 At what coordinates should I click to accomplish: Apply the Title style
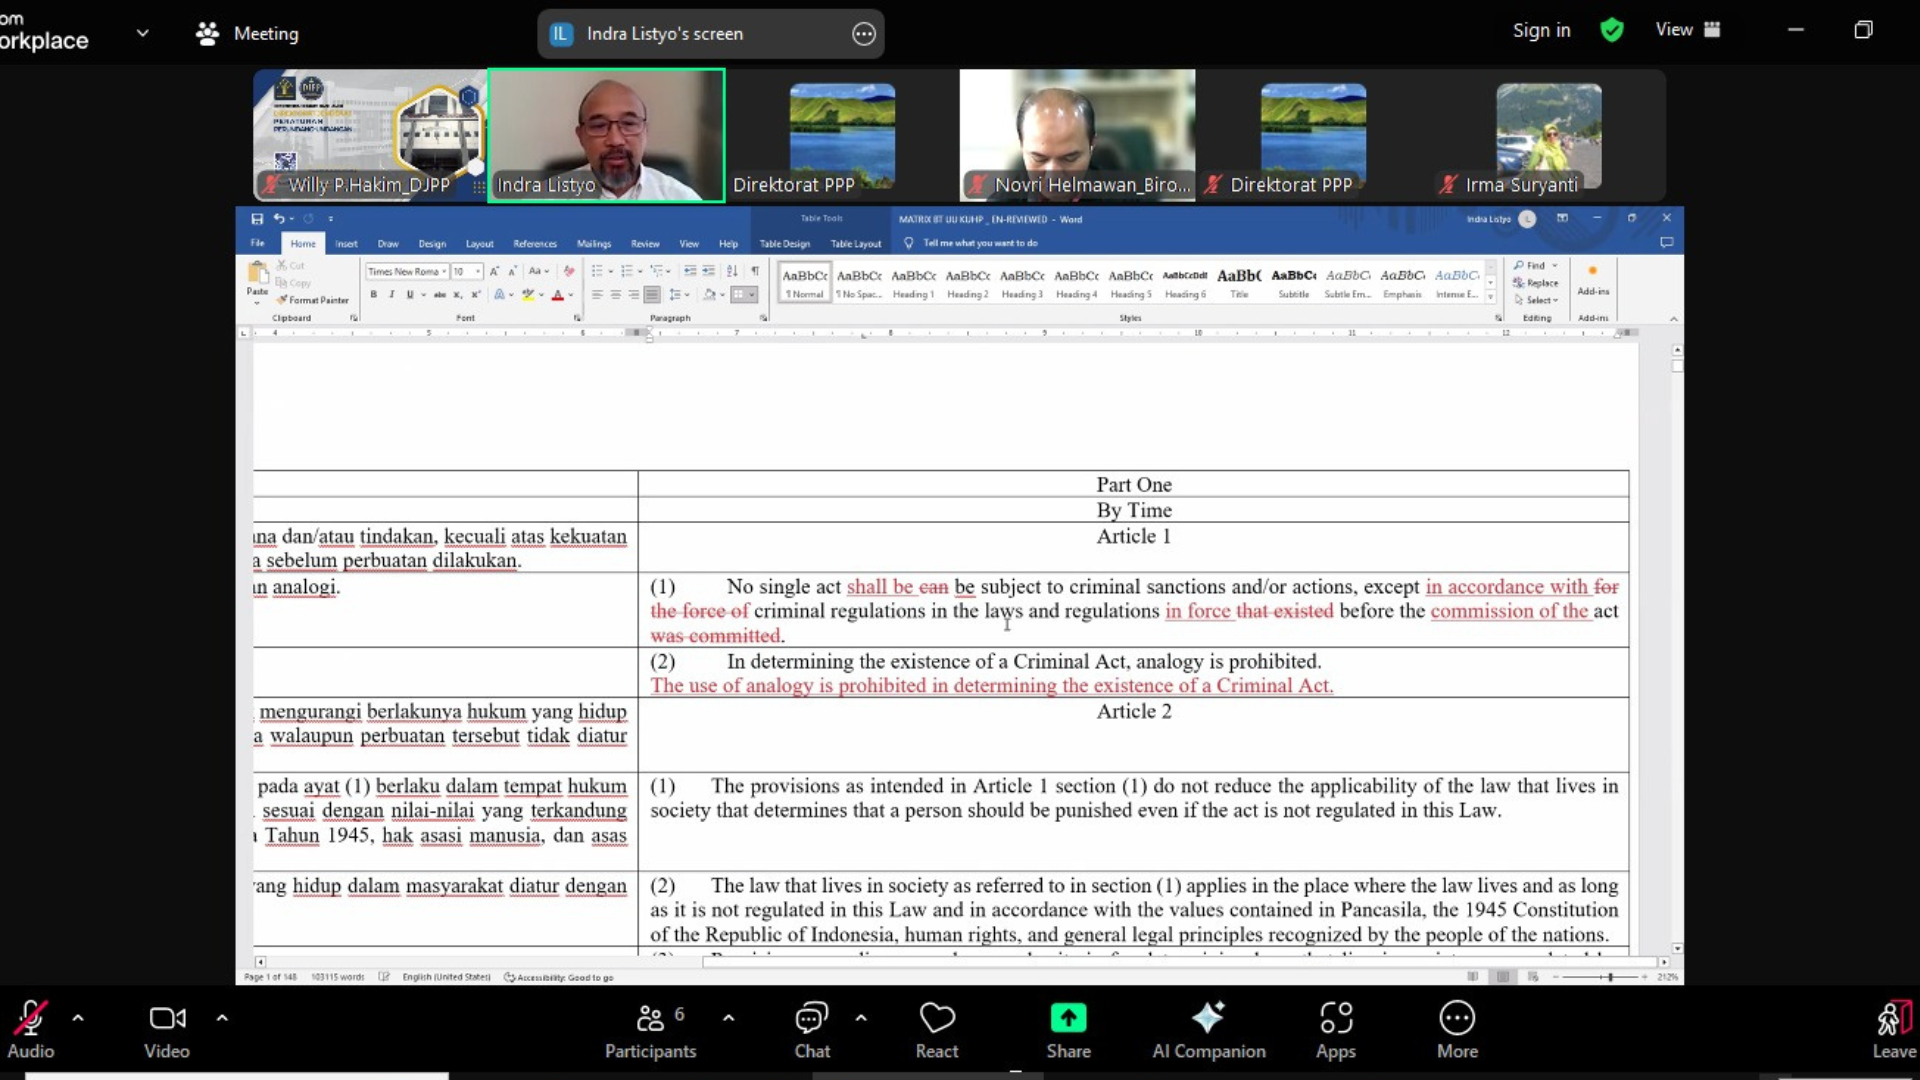1239,282
